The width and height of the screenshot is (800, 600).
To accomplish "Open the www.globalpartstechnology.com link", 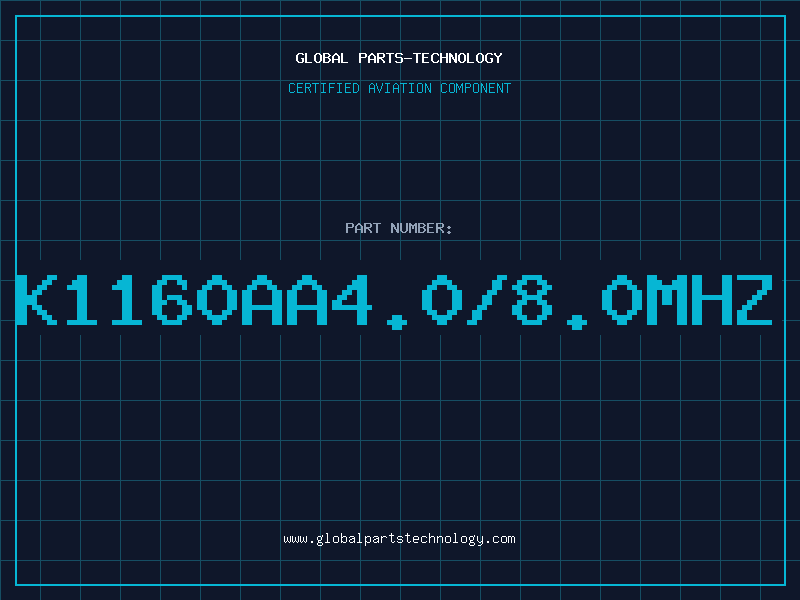I will pyautogui.click(x=399, y=539).
